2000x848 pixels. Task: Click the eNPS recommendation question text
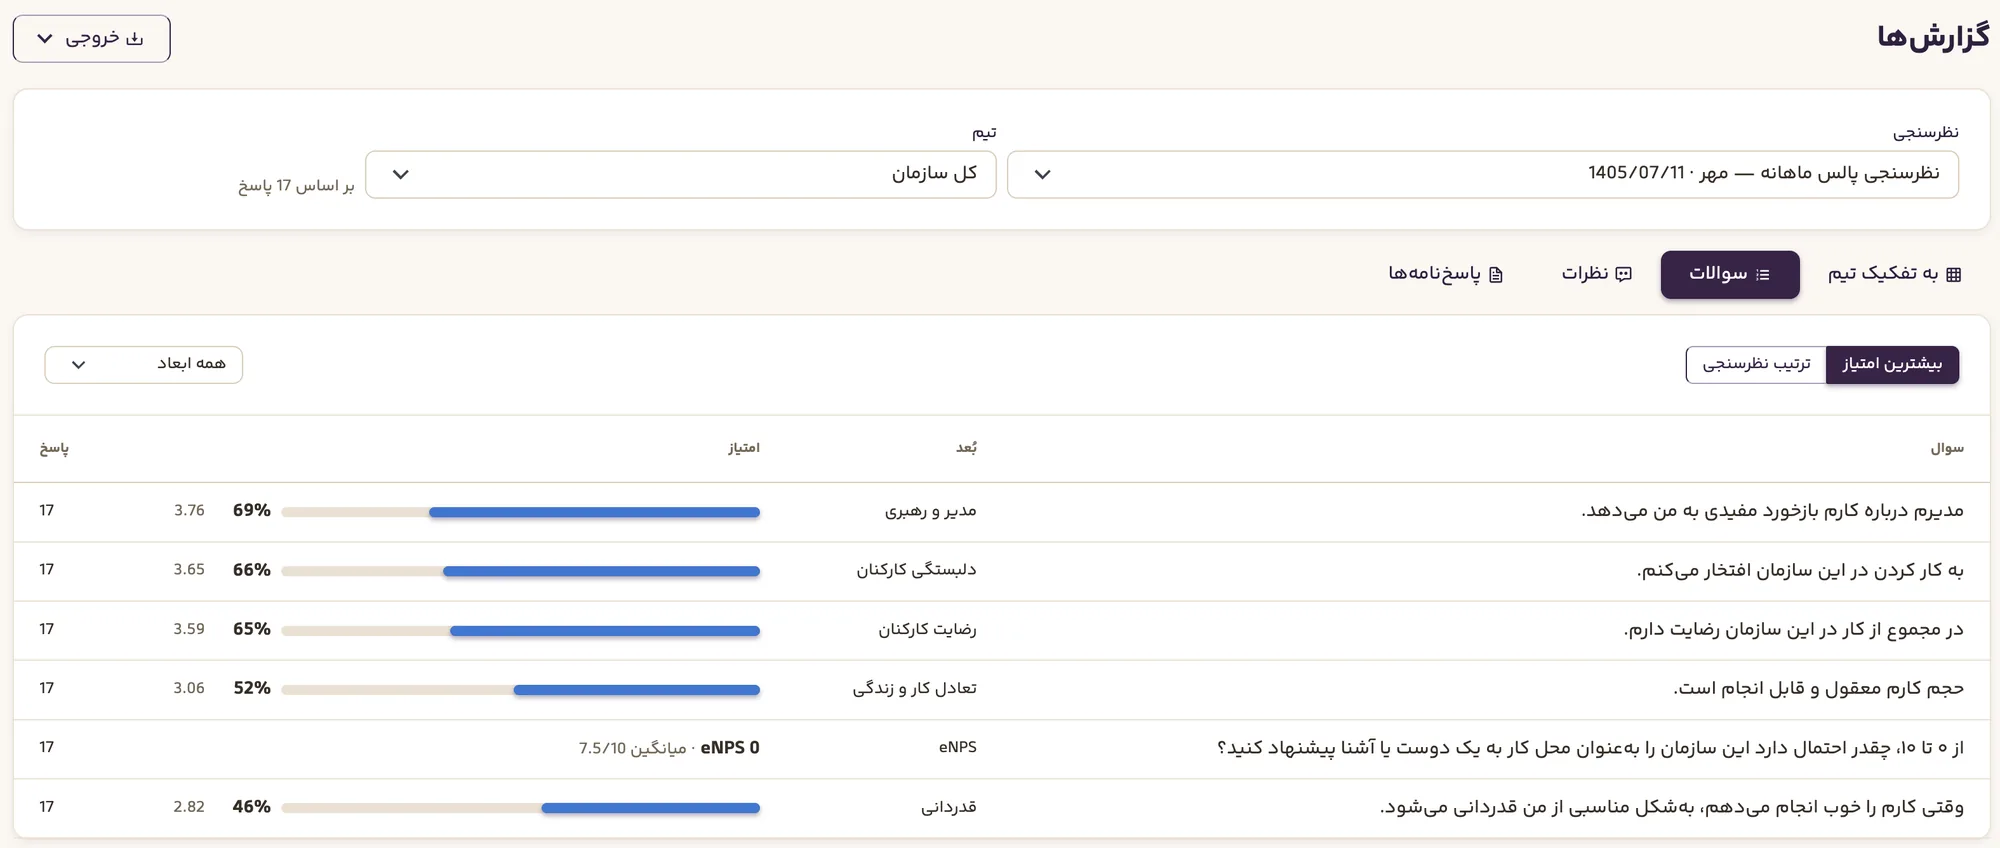point(1590,747)
